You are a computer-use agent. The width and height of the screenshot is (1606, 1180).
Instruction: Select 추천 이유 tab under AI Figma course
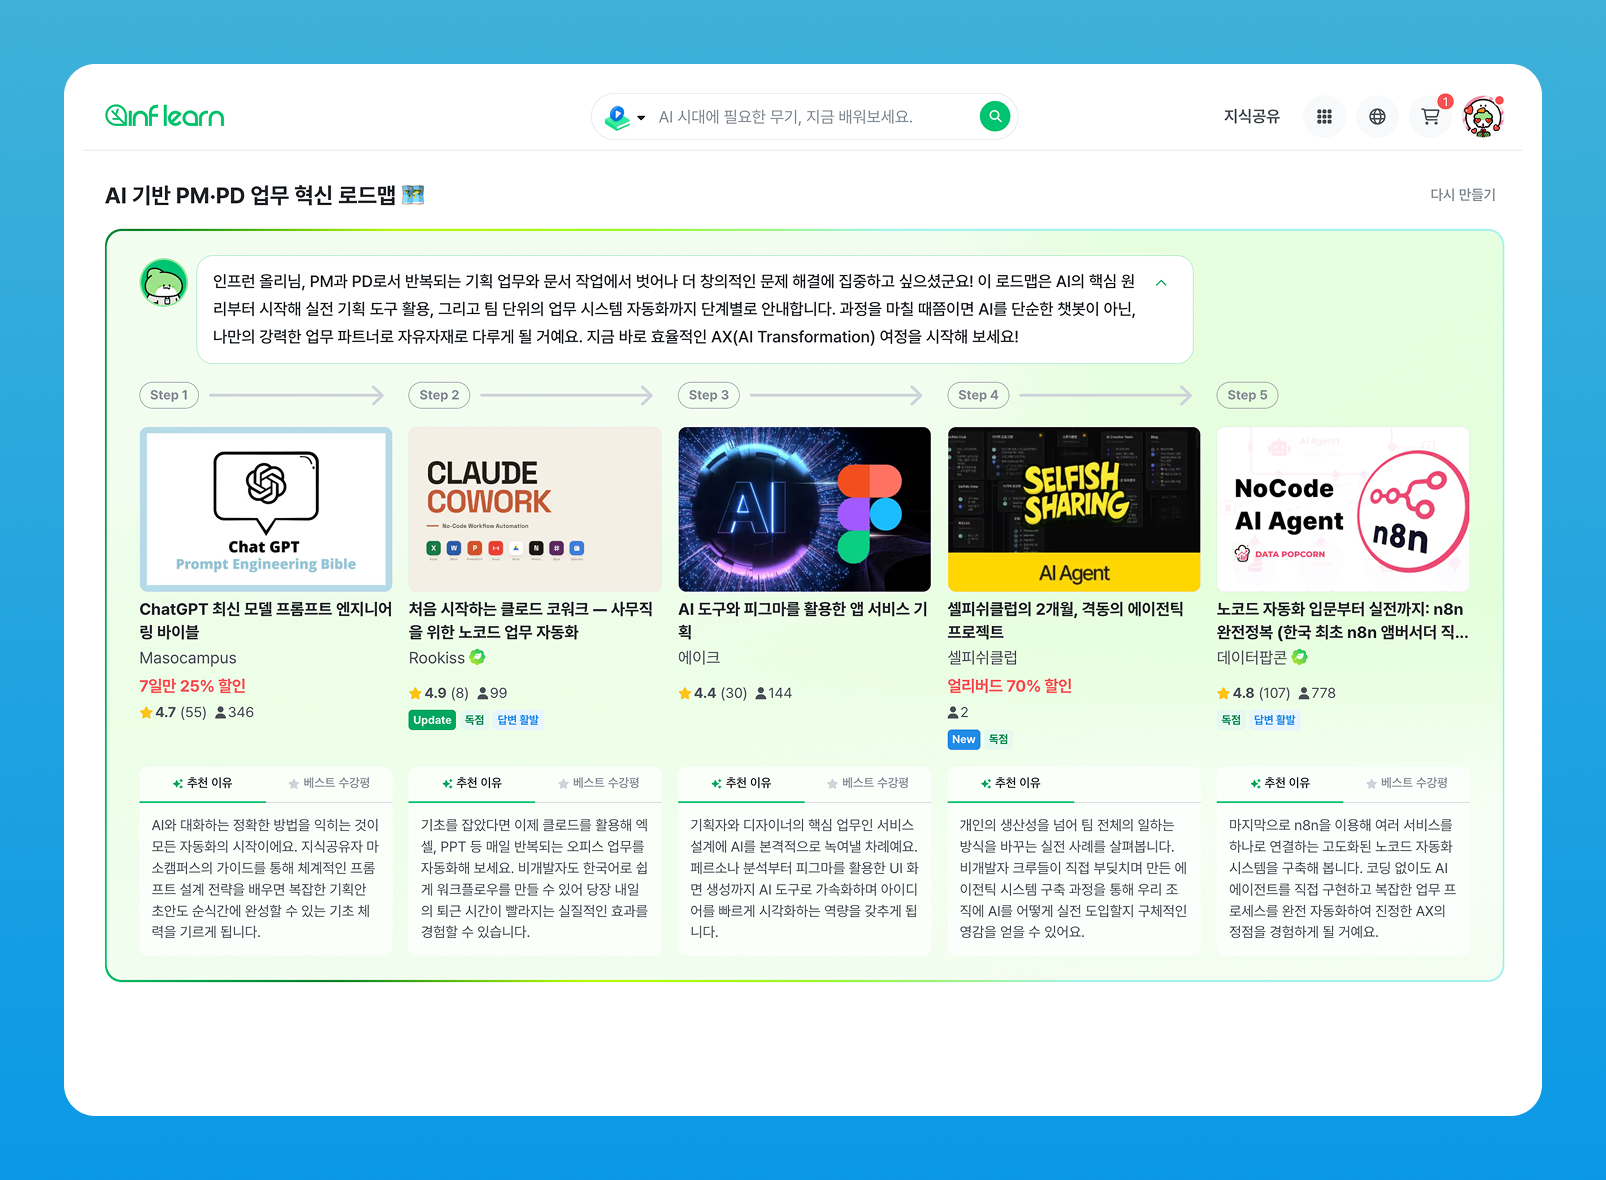click(x=741, y=783)
